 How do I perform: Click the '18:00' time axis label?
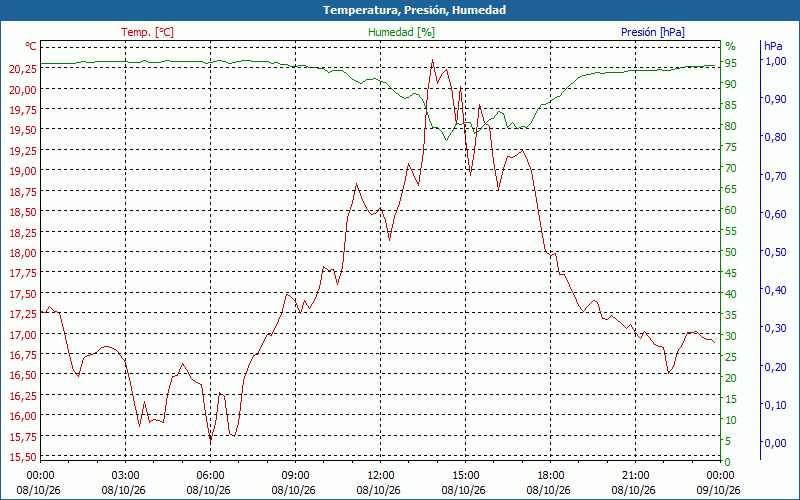[x=551, y=476]
